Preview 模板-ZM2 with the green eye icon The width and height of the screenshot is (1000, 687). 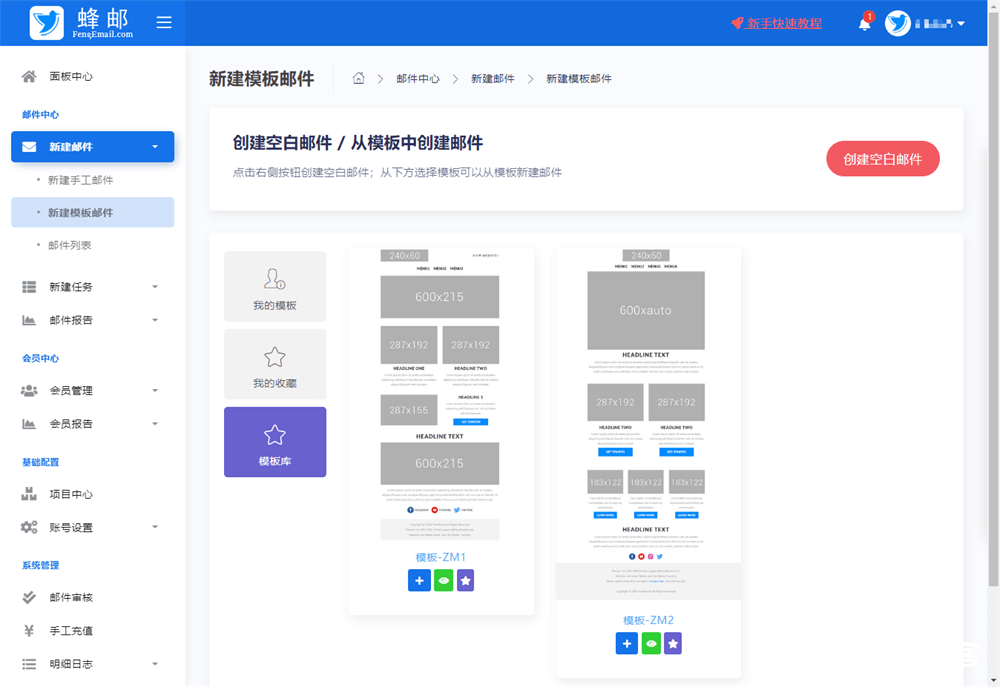point(651,644)
